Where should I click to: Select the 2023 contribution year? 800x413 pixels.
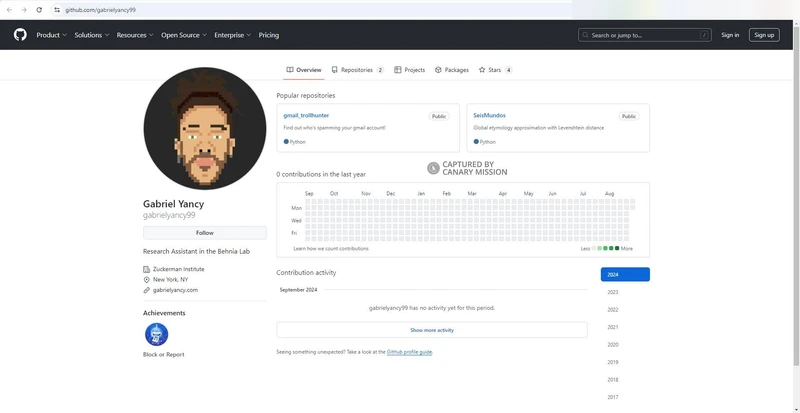coord(613,292)
